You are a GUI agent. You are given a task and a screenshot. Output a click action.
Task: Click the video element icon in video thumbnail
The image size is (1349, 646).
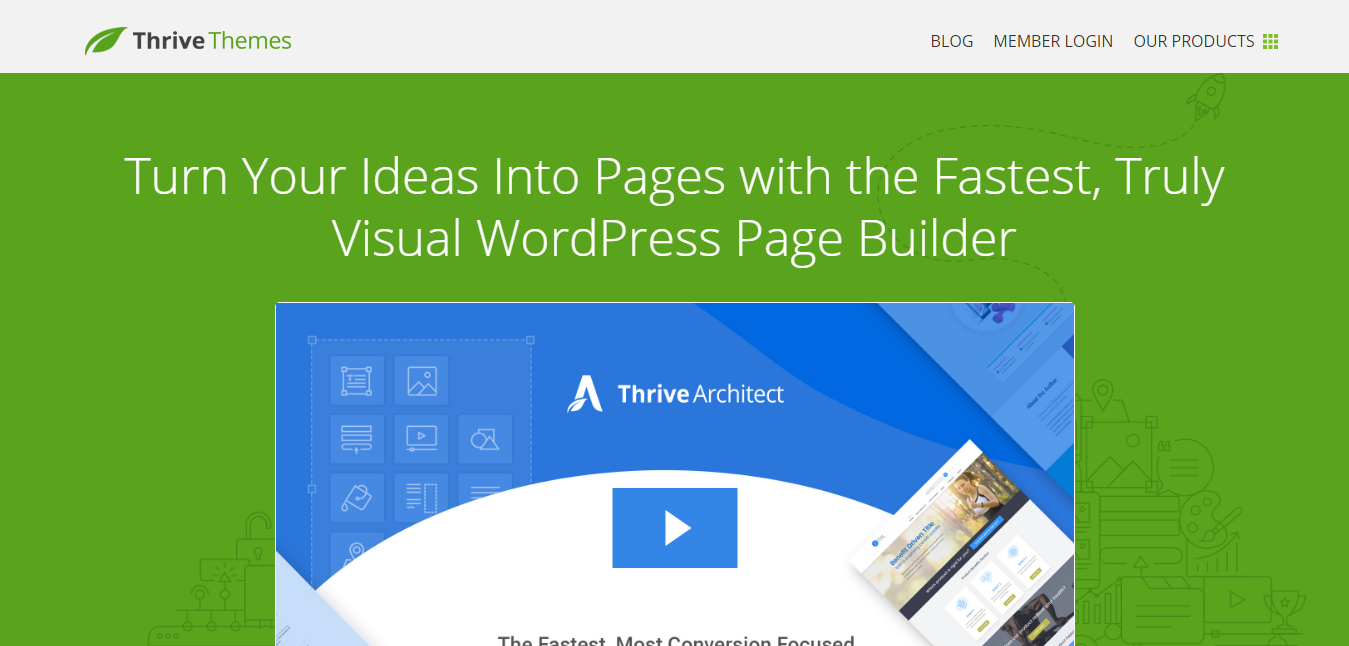[x=421, y=438]
